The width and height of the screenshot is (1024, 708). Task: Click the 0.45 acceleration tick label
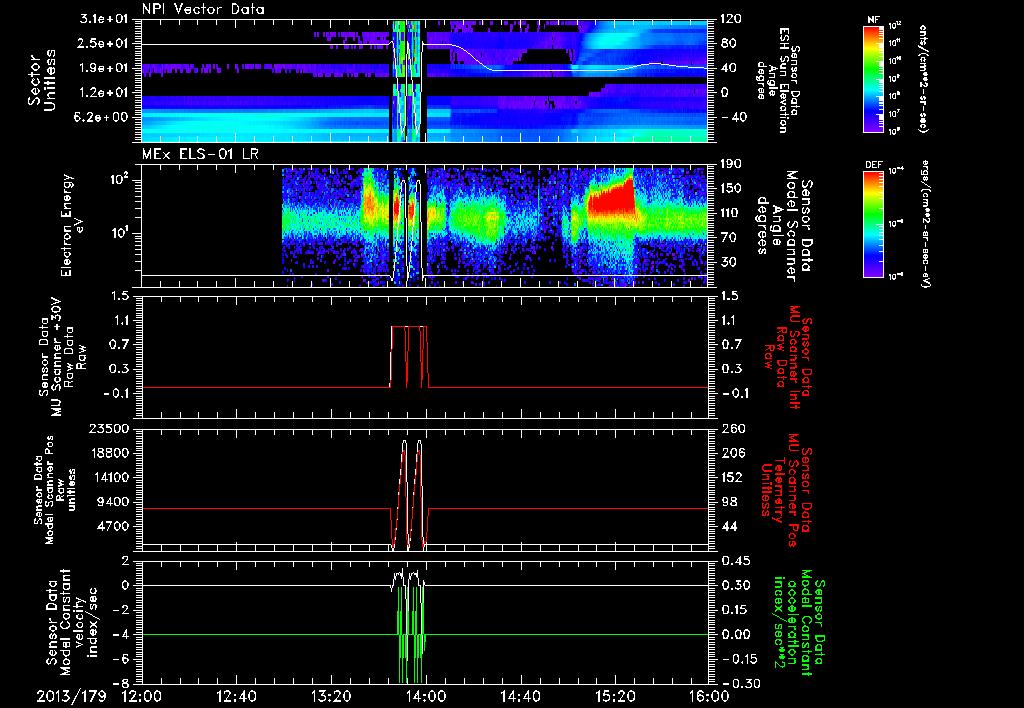(x=735, y=561)
